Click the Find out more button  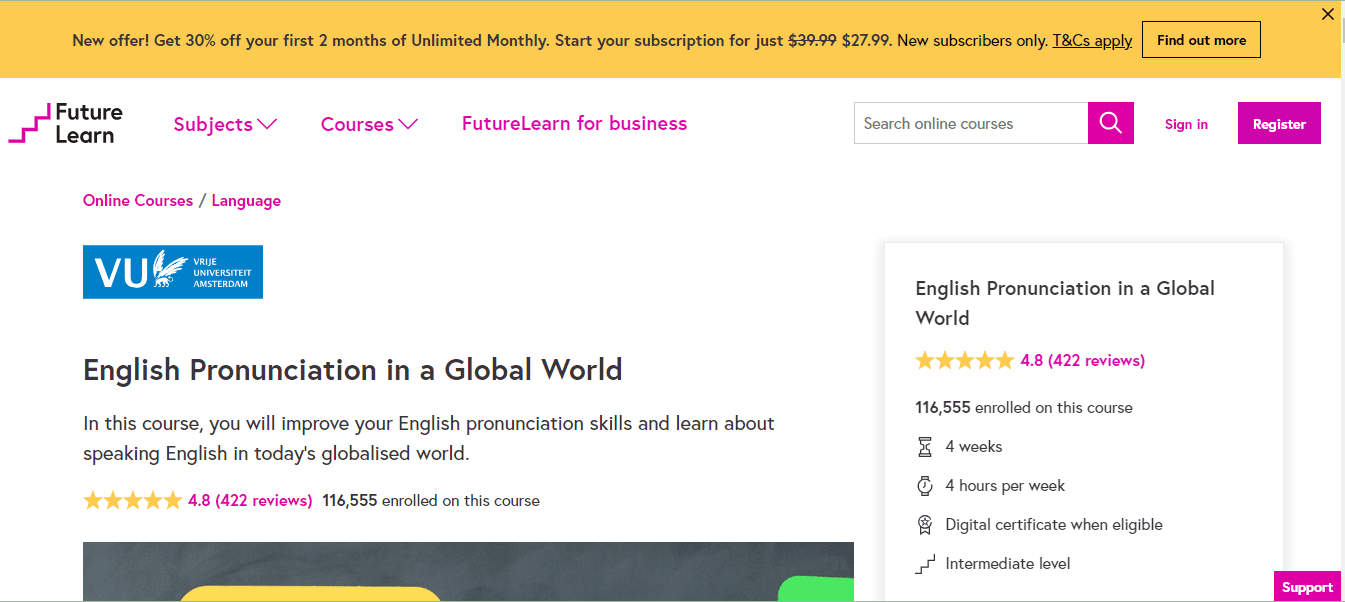click(x=1201, y=41)
